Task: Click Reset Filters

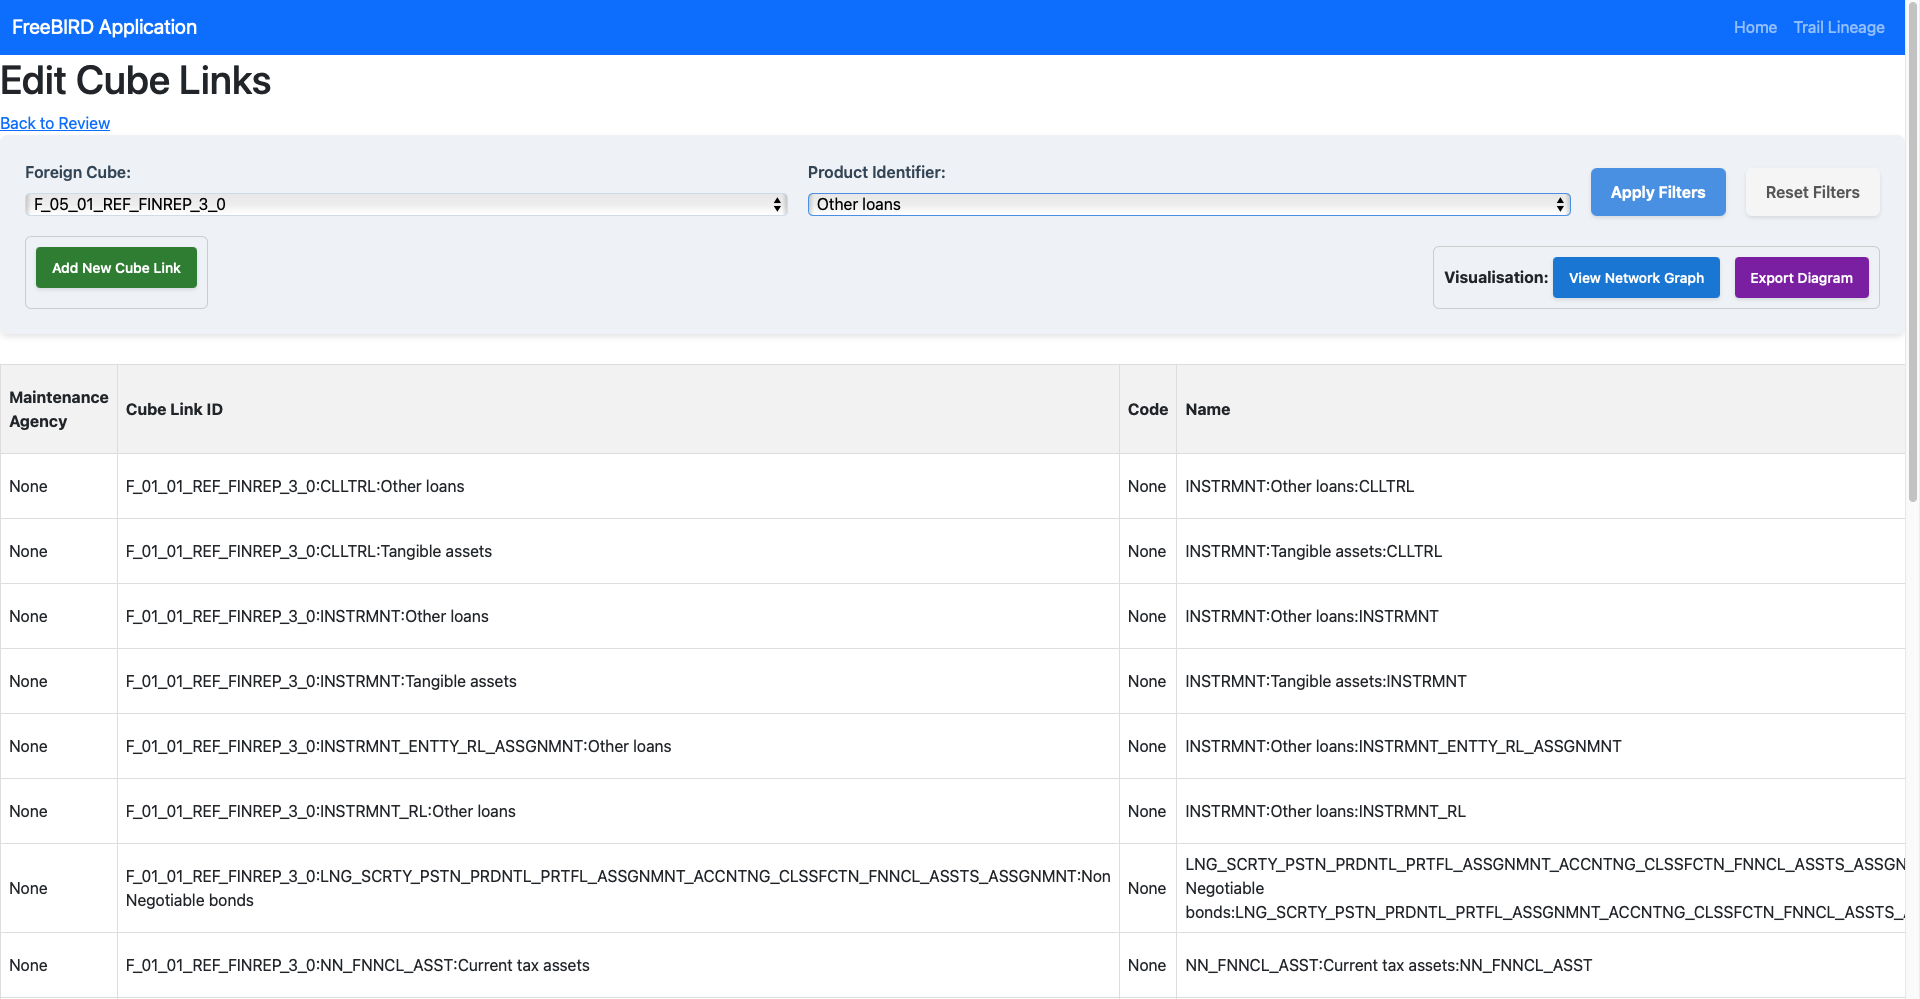Action: (x=1812, y=192)
